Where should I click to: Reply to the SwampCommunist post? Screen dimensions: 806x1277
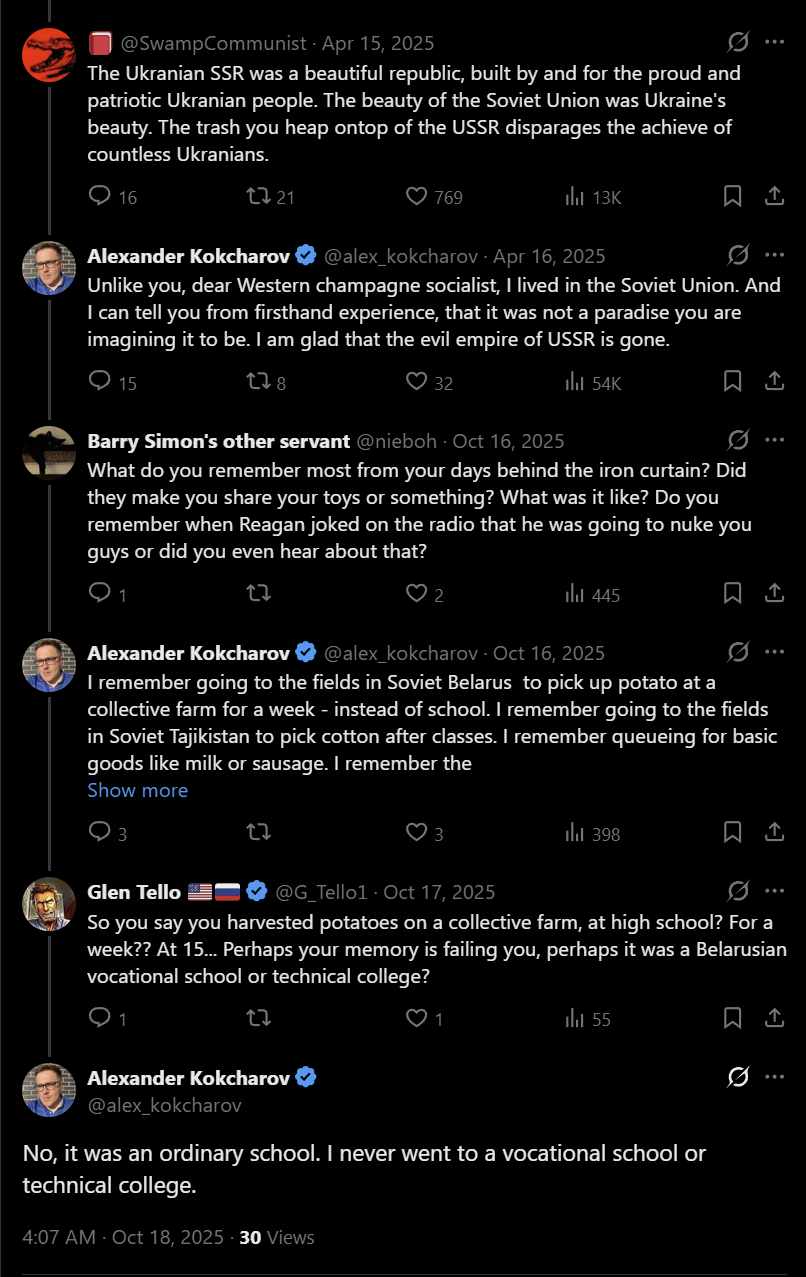(100, 196)
